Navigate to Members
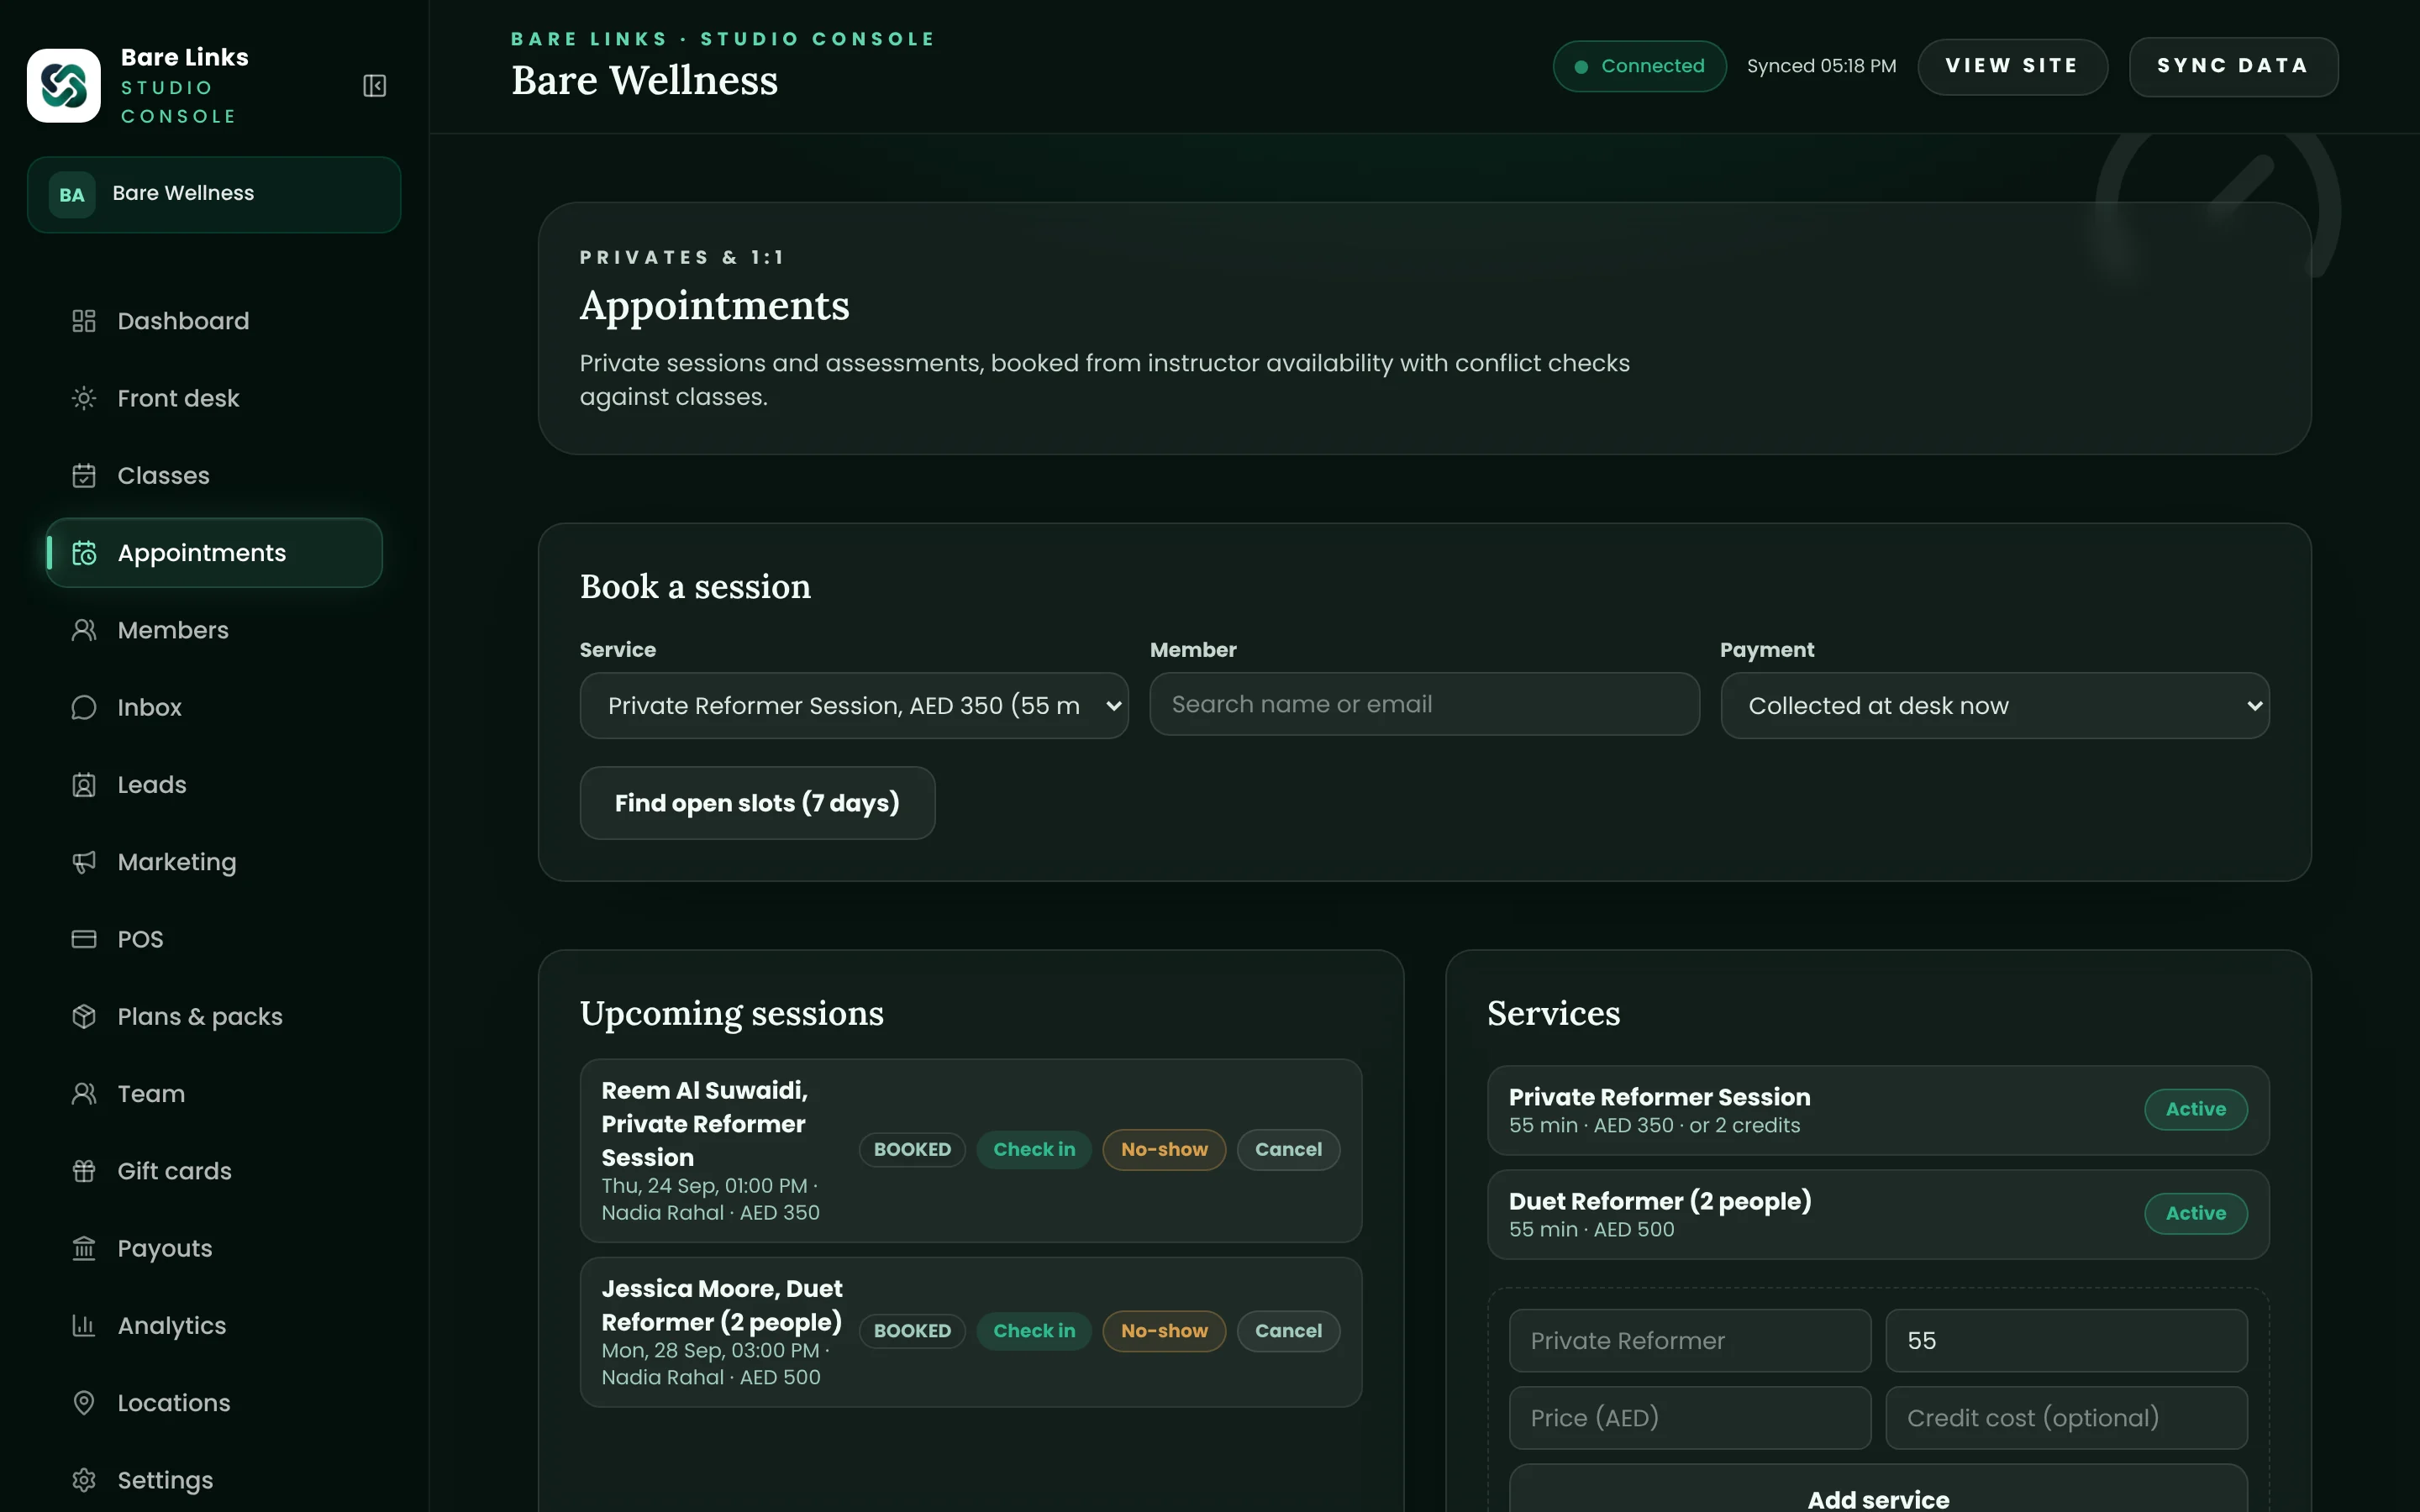The height and width of the screenshot is (1512, 2420). pyautogui.click(x=214, y=630)
